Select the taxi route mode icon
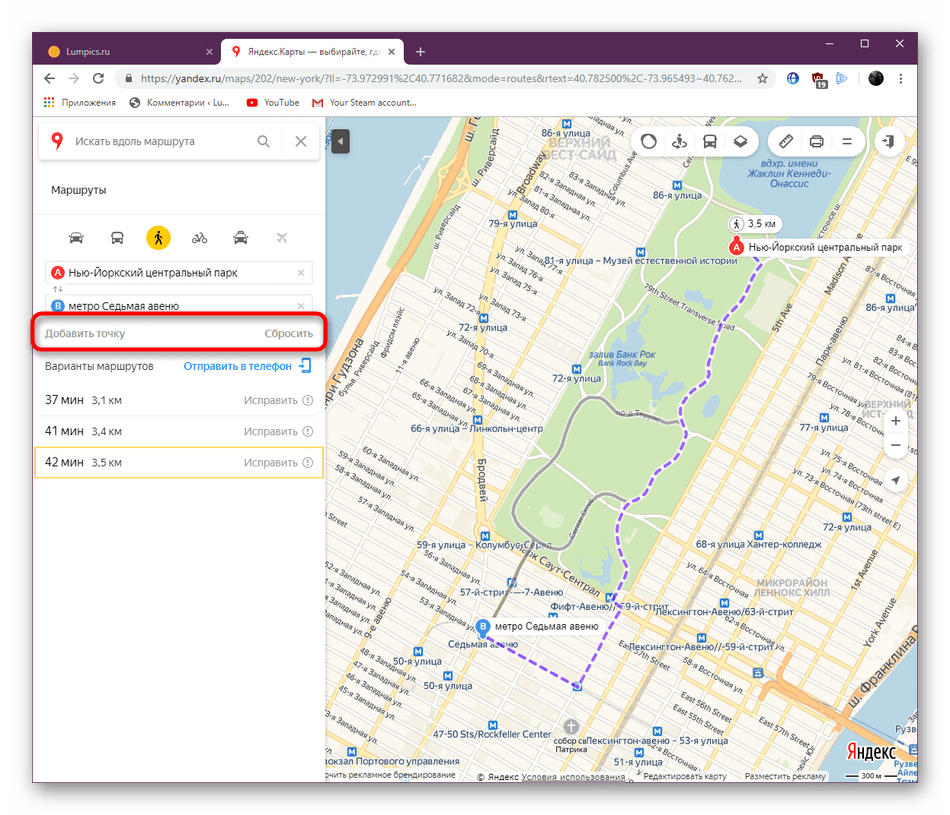This screenshot has height=815, width=950. pos(241,238)
